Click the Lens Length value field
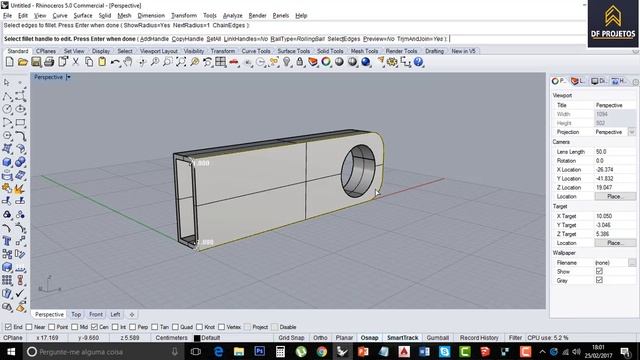This screenshot has height=360, width=640. (x=614, y=152)
